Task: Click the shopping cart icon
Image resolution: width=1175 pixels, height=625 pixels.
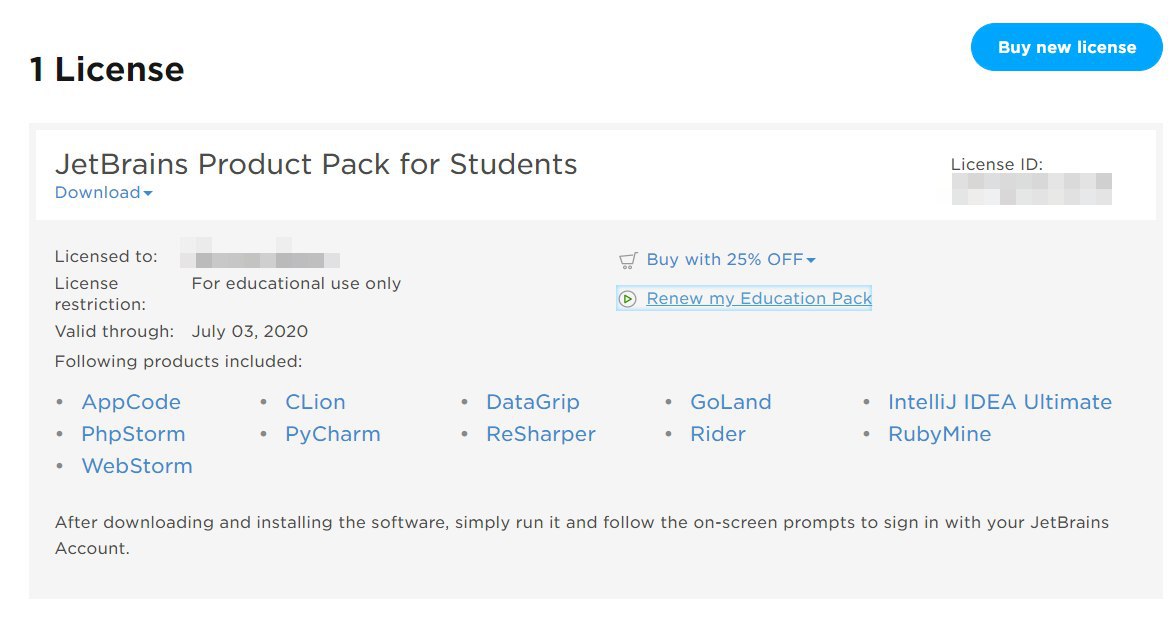Action: [628, 260]
